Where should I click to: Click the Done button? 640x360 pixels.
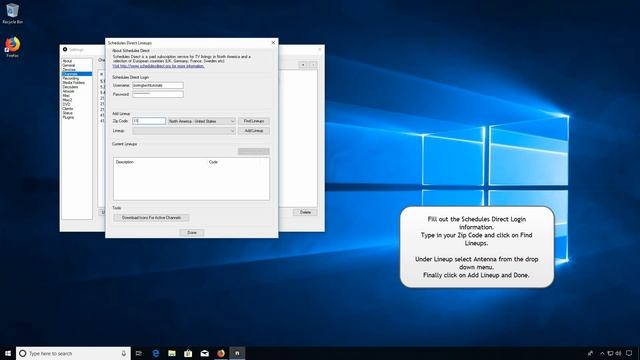[x=192, y=232]
